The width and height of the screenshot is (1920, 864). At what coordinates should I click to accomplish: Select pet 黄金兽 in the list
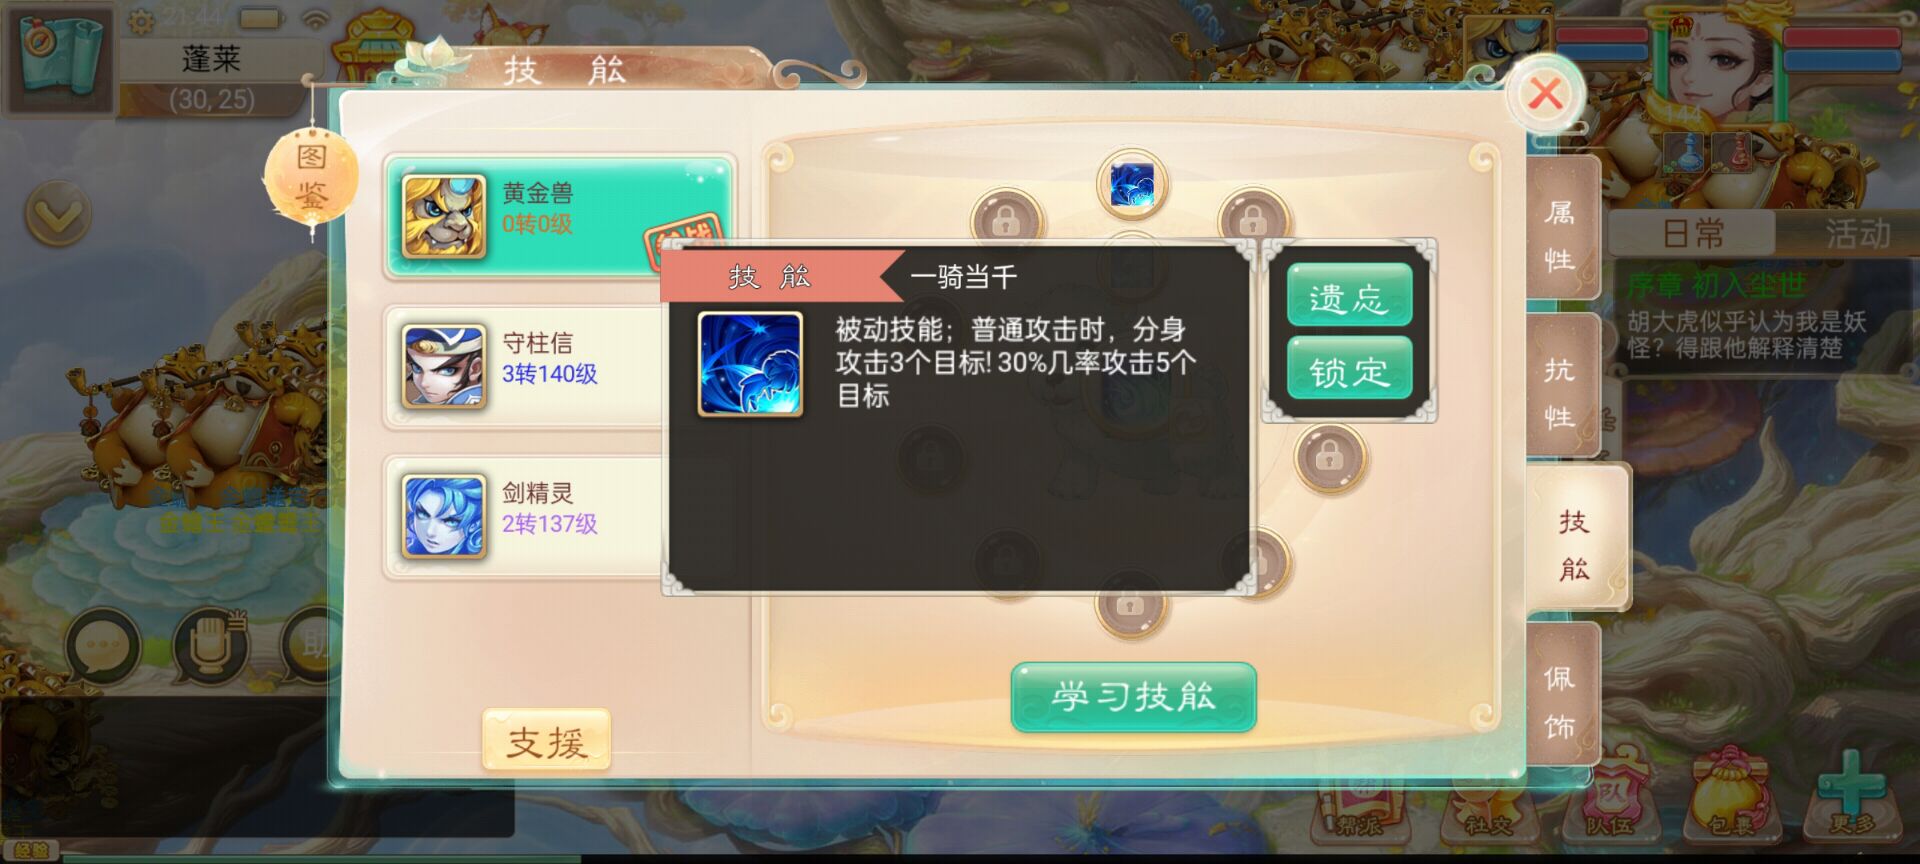coord(560,216)
